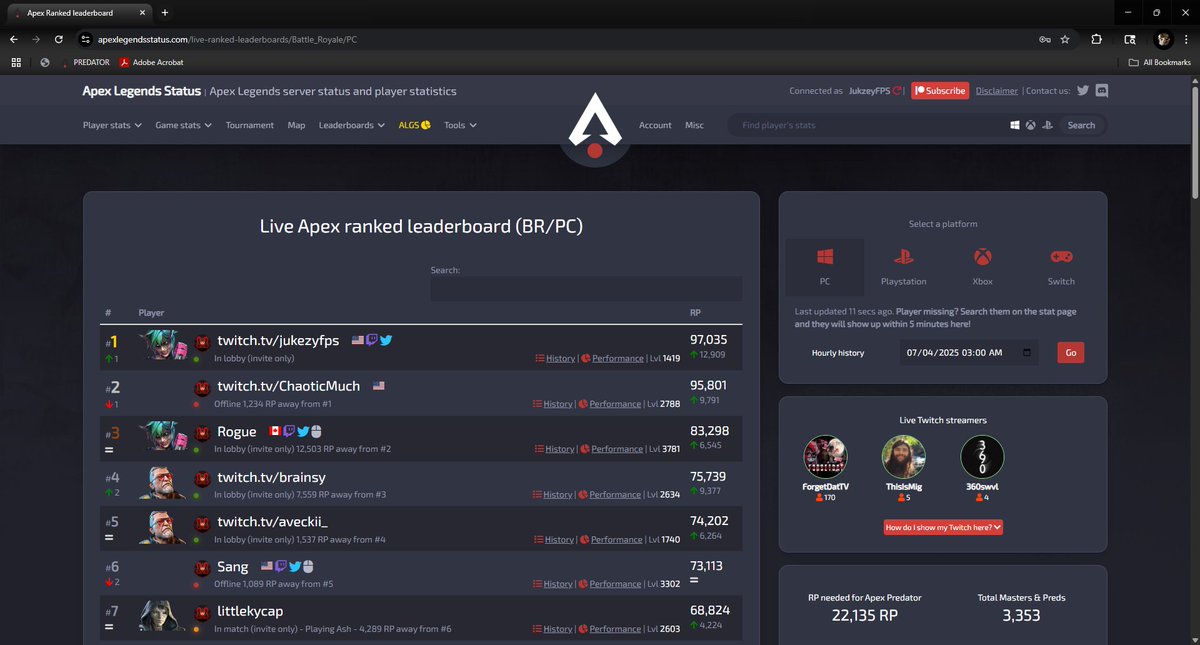Click the red Subscribe Patreon button
The image size is (1200, 645).
coord(940,90)
